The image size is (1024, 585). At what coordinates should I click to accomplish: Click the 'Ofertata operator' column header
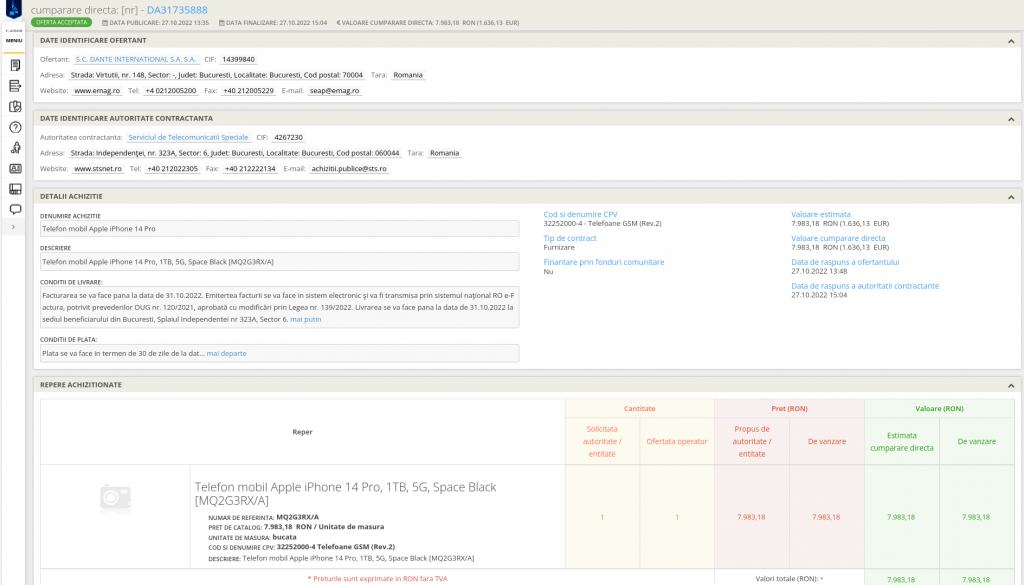(677, 442)
